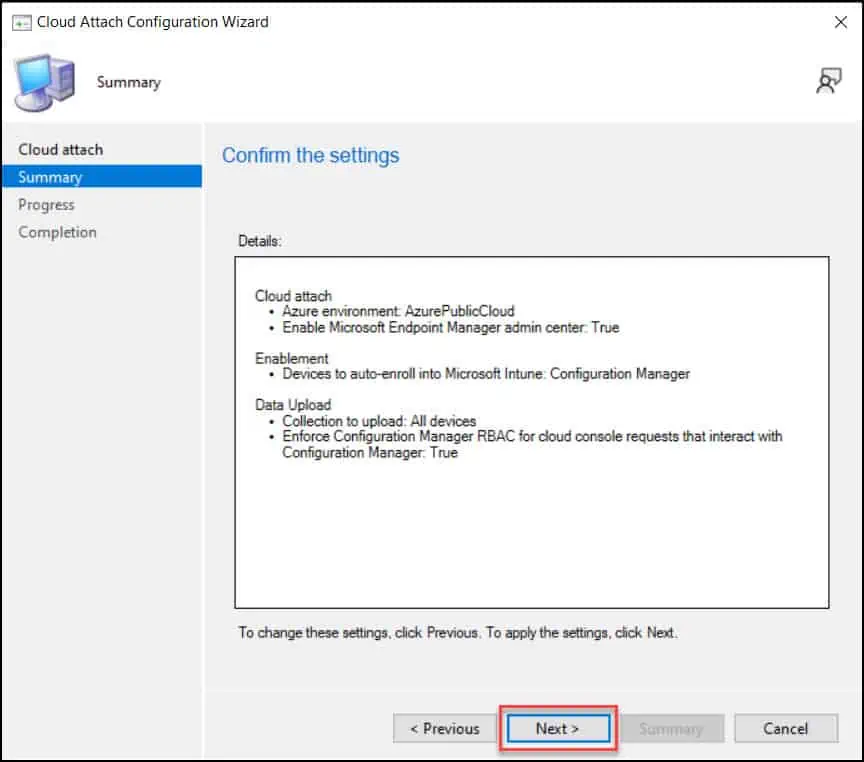Select the Completion step in sidebar
This screenshot has width=864, height=762.
pyautogui.click(x=57, y=232)
